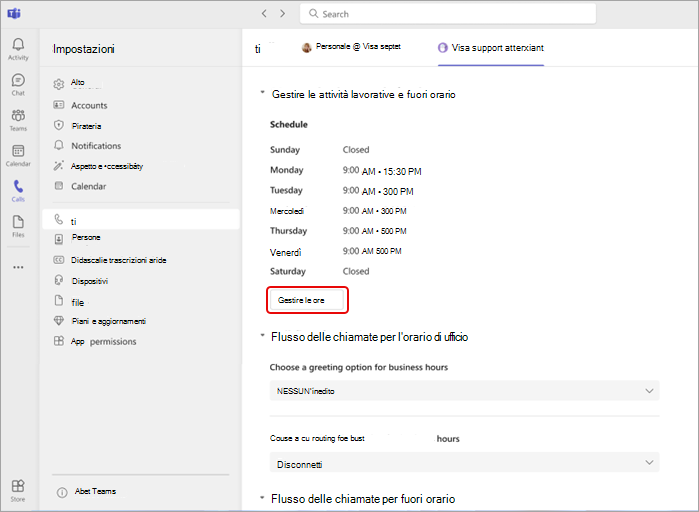Go forward with the right arrow

point(283,14)
